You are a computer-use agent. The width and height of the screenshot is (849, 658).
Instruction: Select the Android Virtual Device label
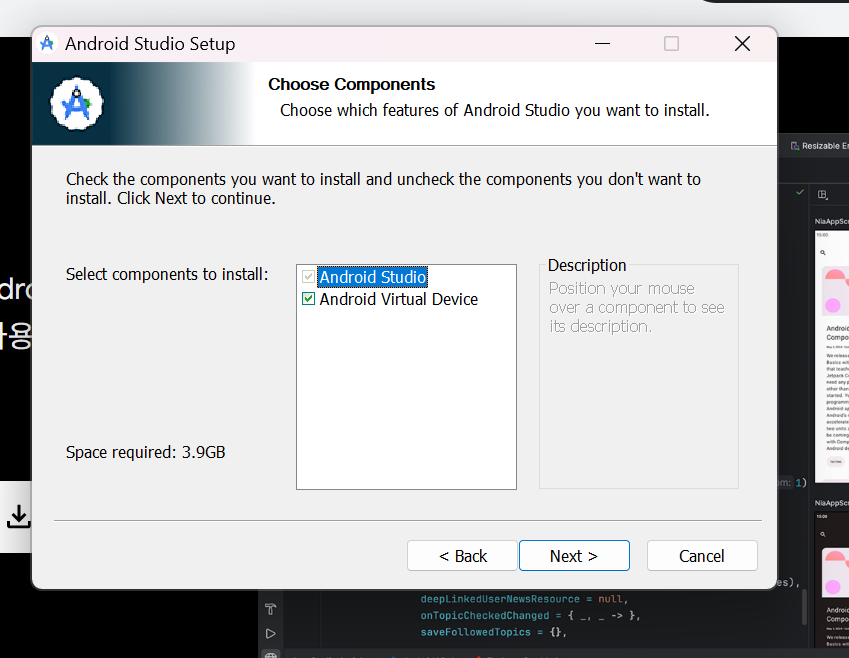point(399,299)
